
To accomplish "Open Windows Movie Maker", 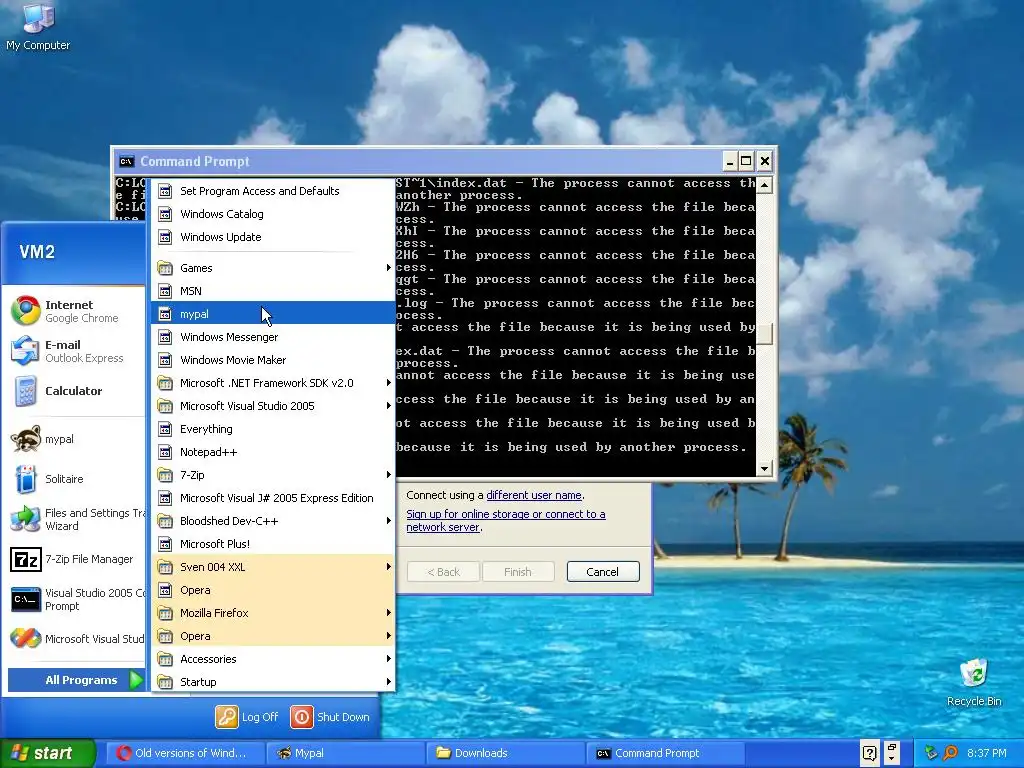I will tap(273, 360).
